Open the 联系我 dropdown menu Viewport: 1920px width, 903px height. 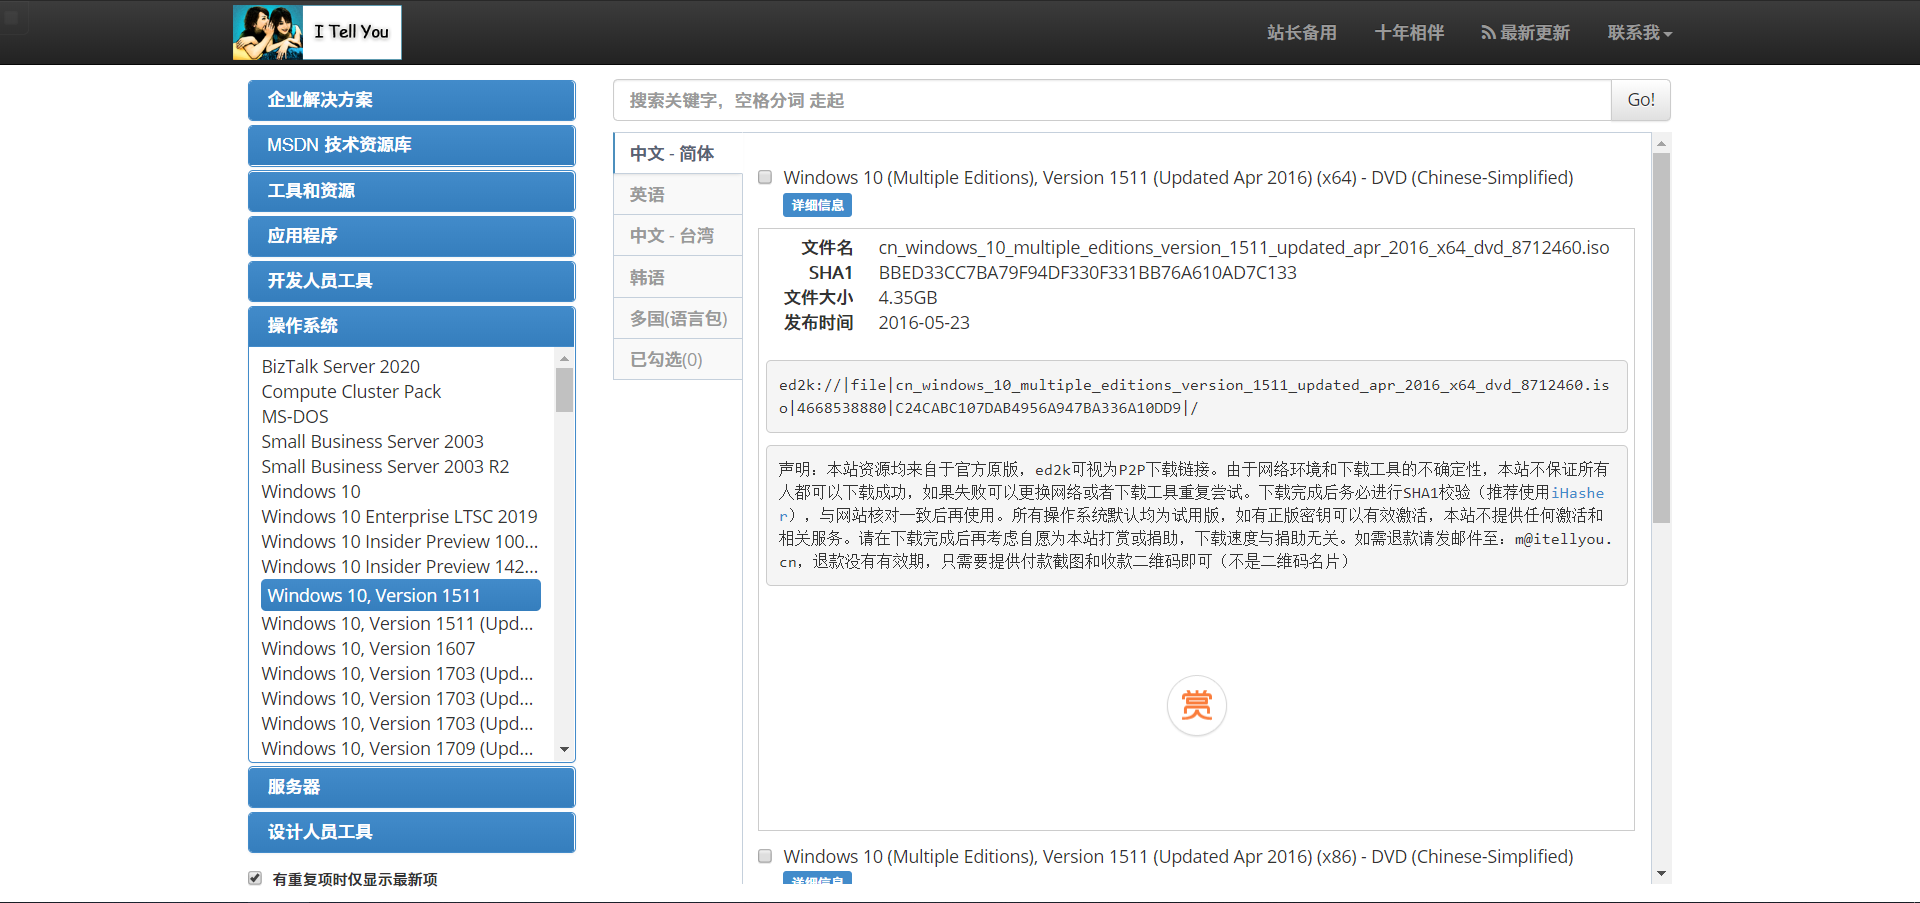pyautogui.click(x=1639, y=33)
